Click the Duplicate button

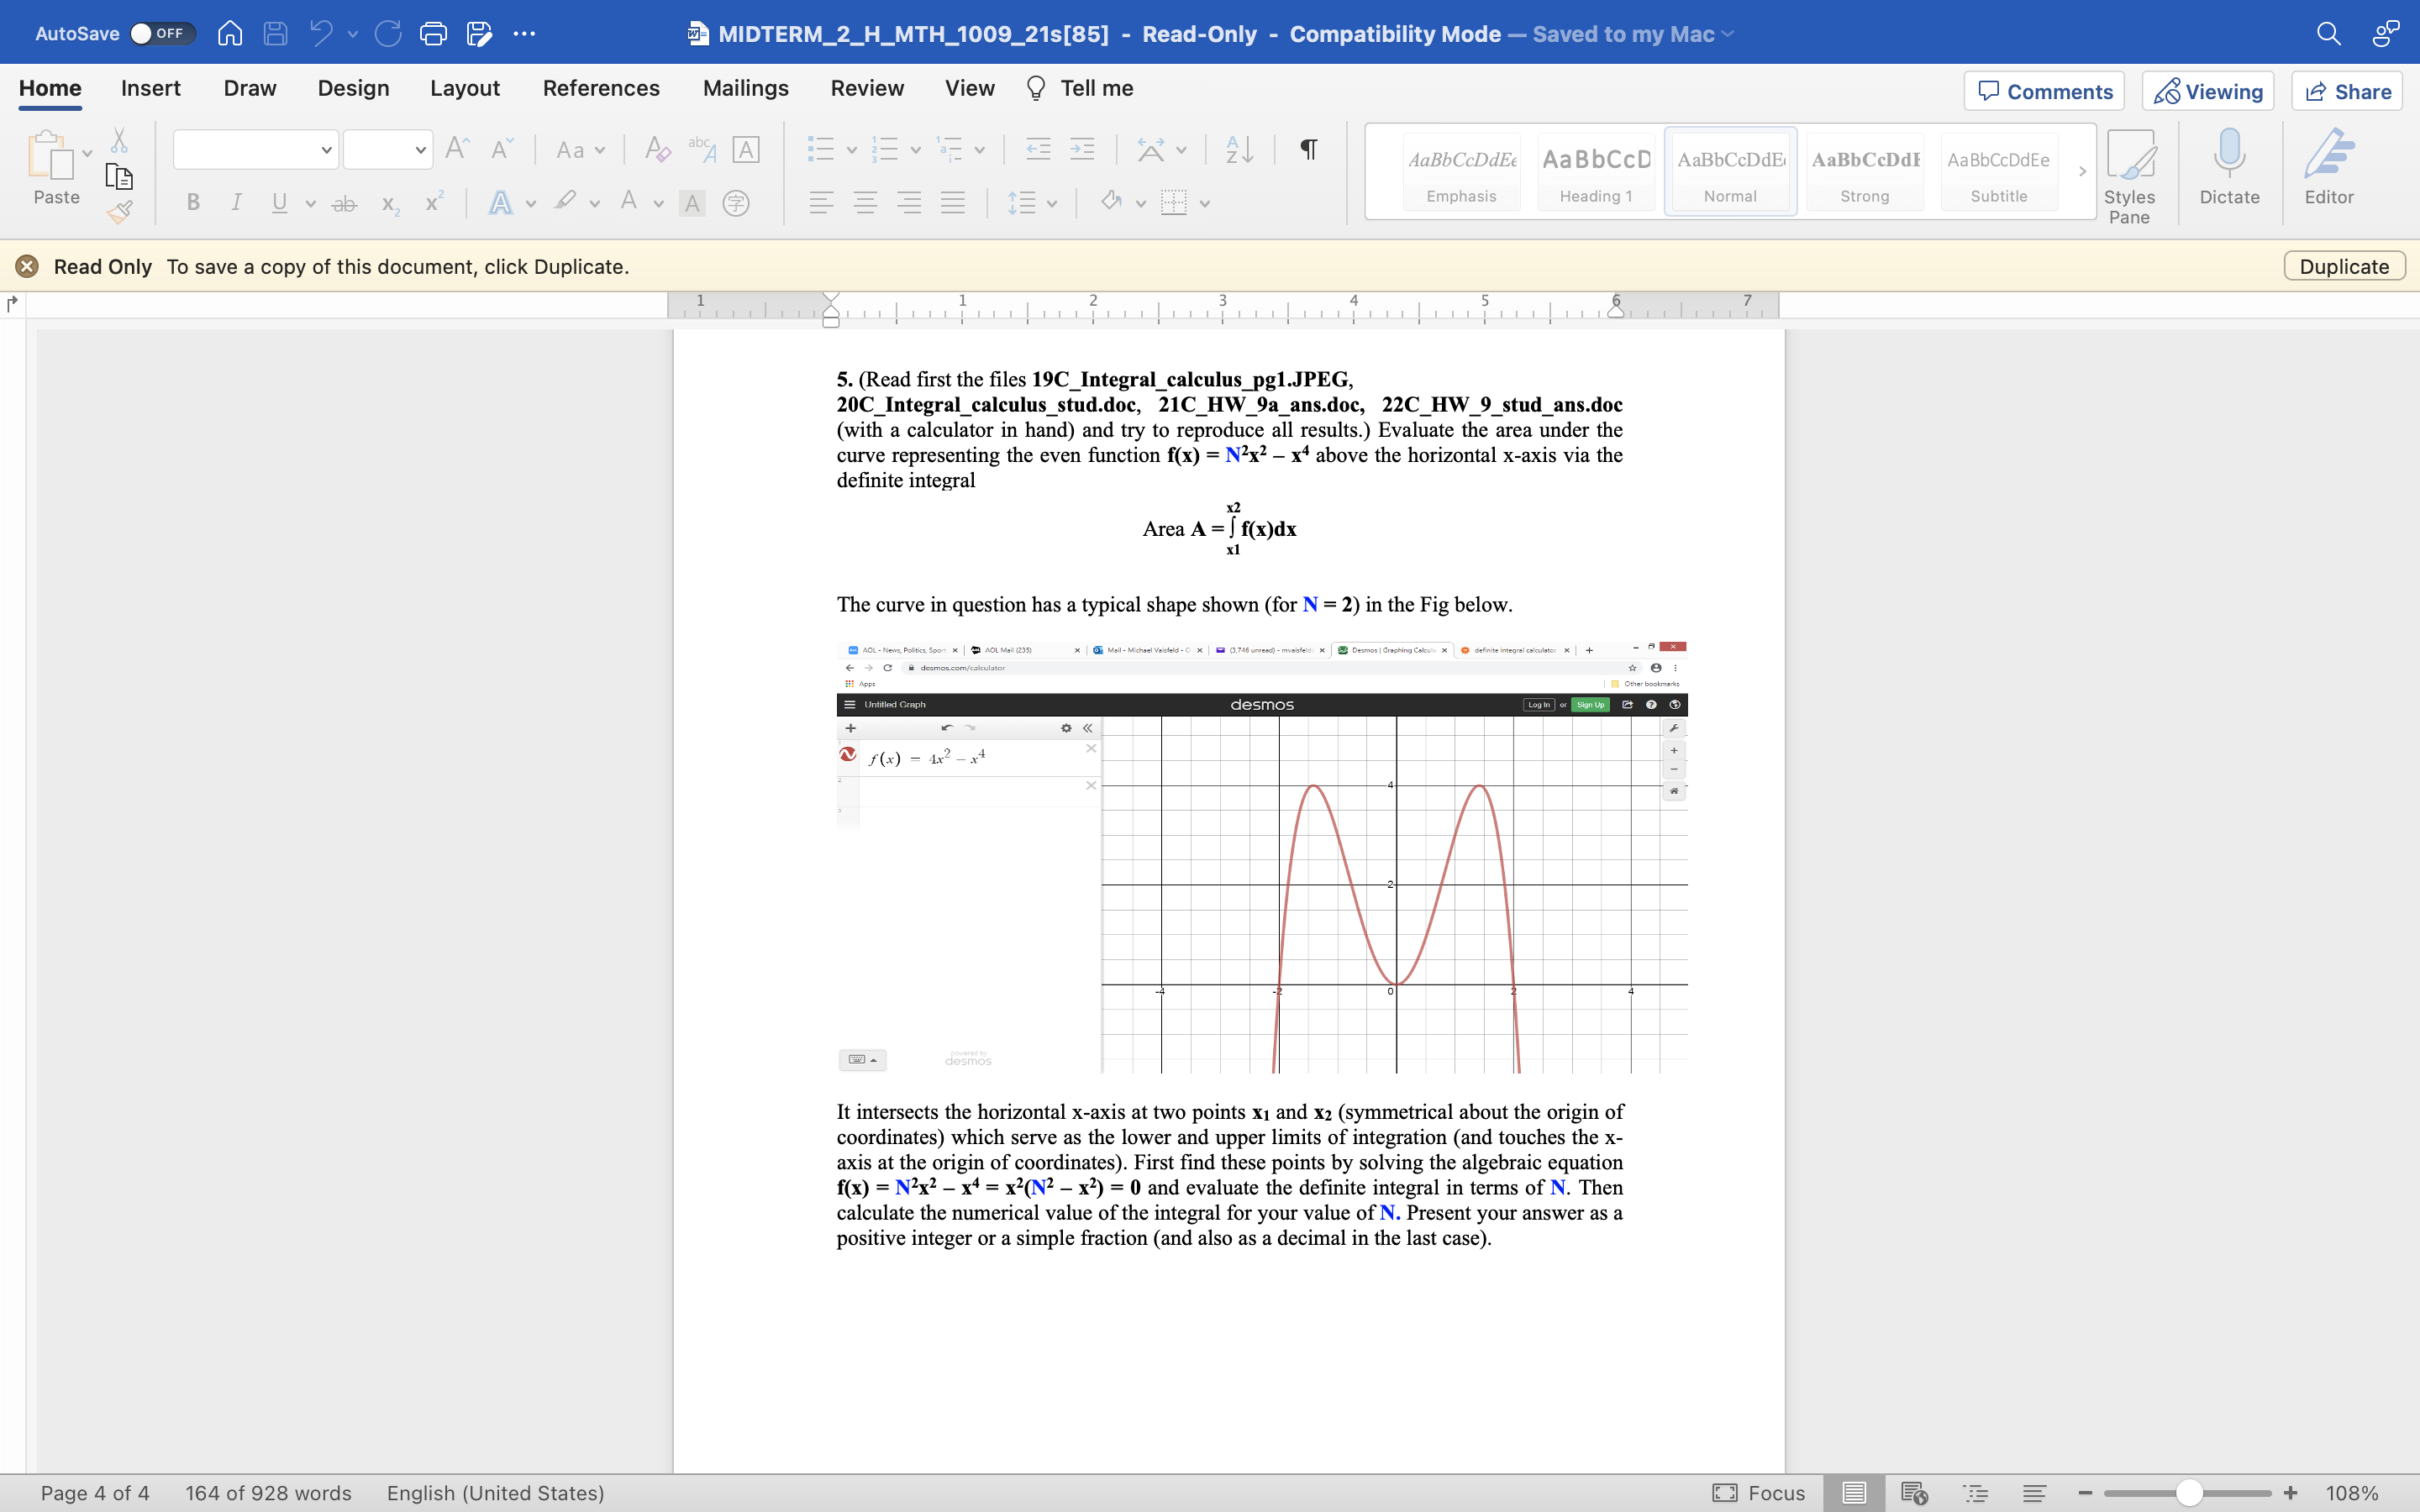(x=2344, y=266)
